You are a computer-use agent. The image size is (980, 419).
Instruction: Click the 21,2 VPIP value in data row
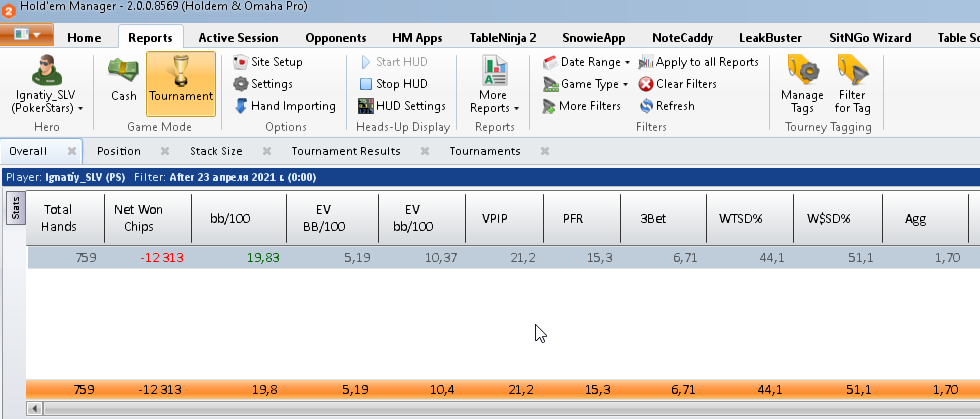pyautogui.click(x=522, y=257)
